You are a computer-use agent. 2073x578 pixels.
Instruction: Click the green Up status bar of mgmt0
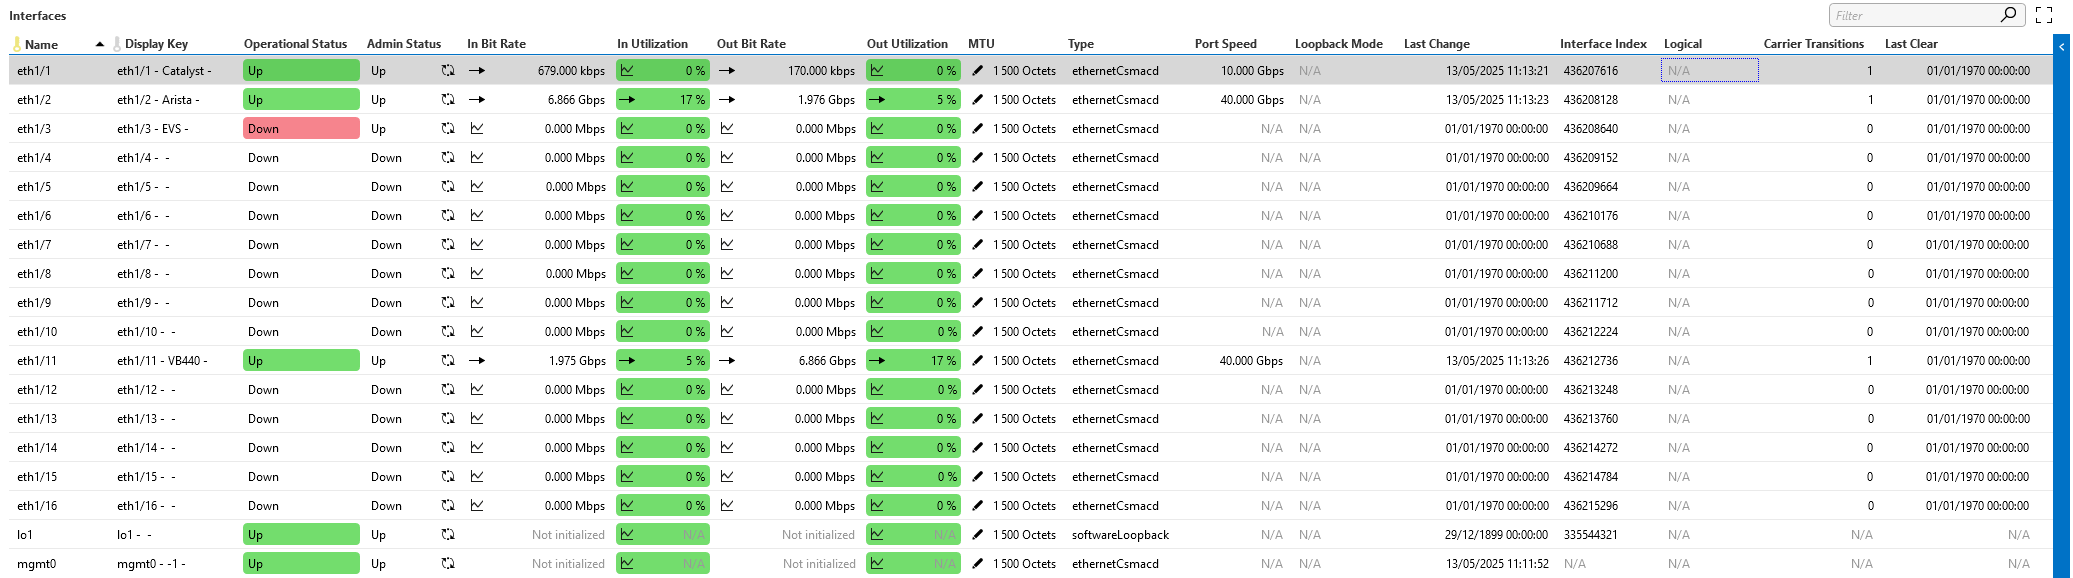click(301, 564)
